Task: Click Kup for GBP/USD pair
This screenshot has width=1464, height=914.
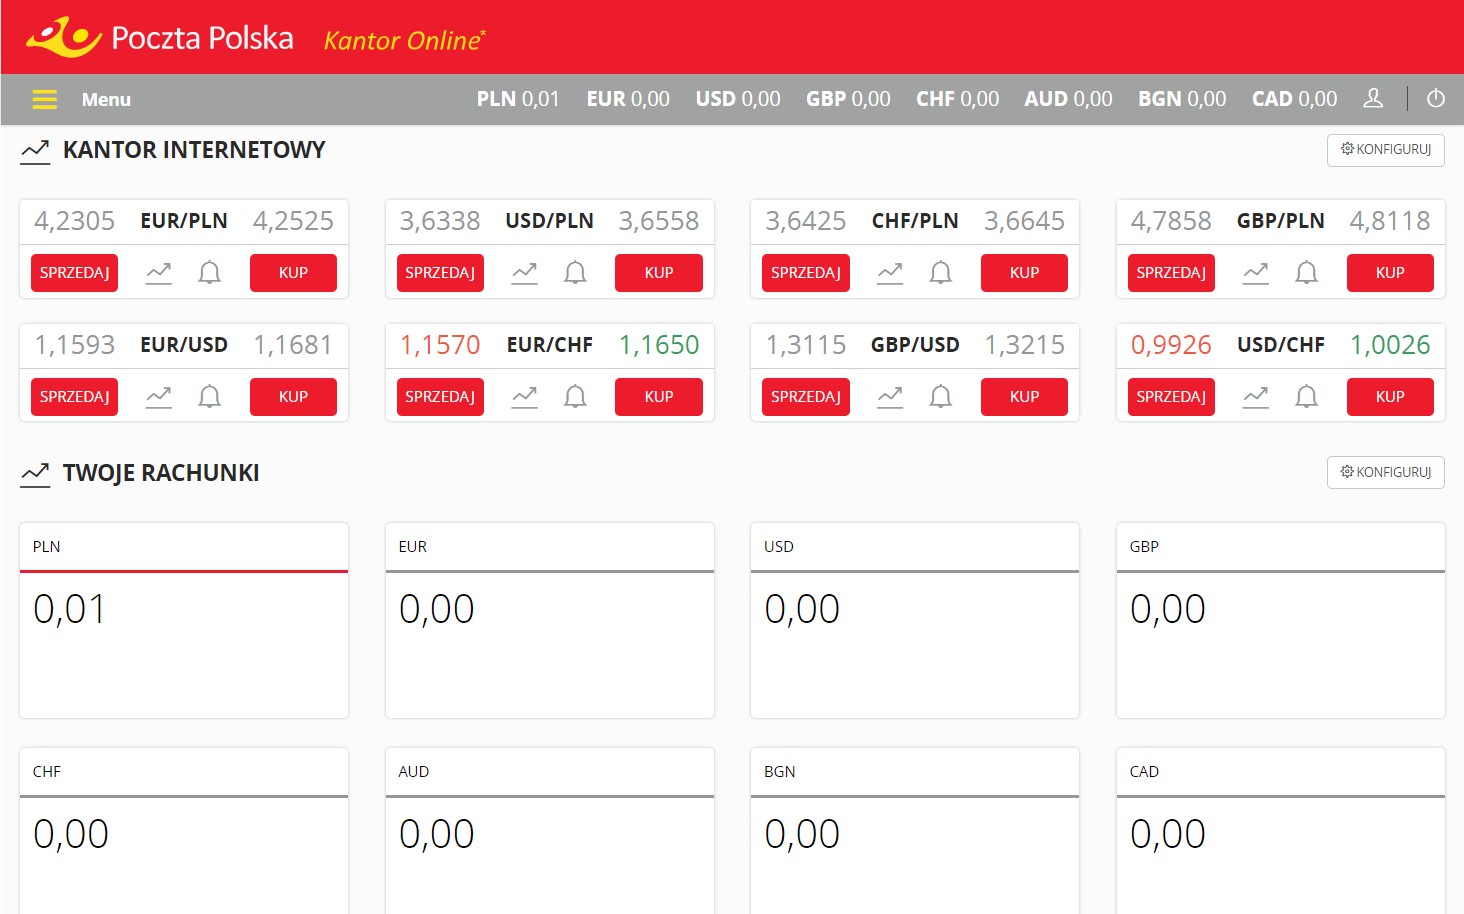Action: pos(1024,397)
